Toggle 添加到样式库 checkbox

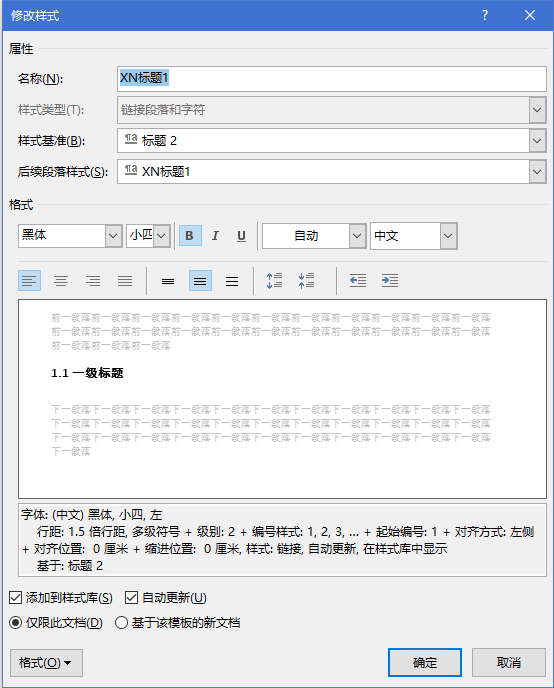pyautogui.click(x=15, y=598)
